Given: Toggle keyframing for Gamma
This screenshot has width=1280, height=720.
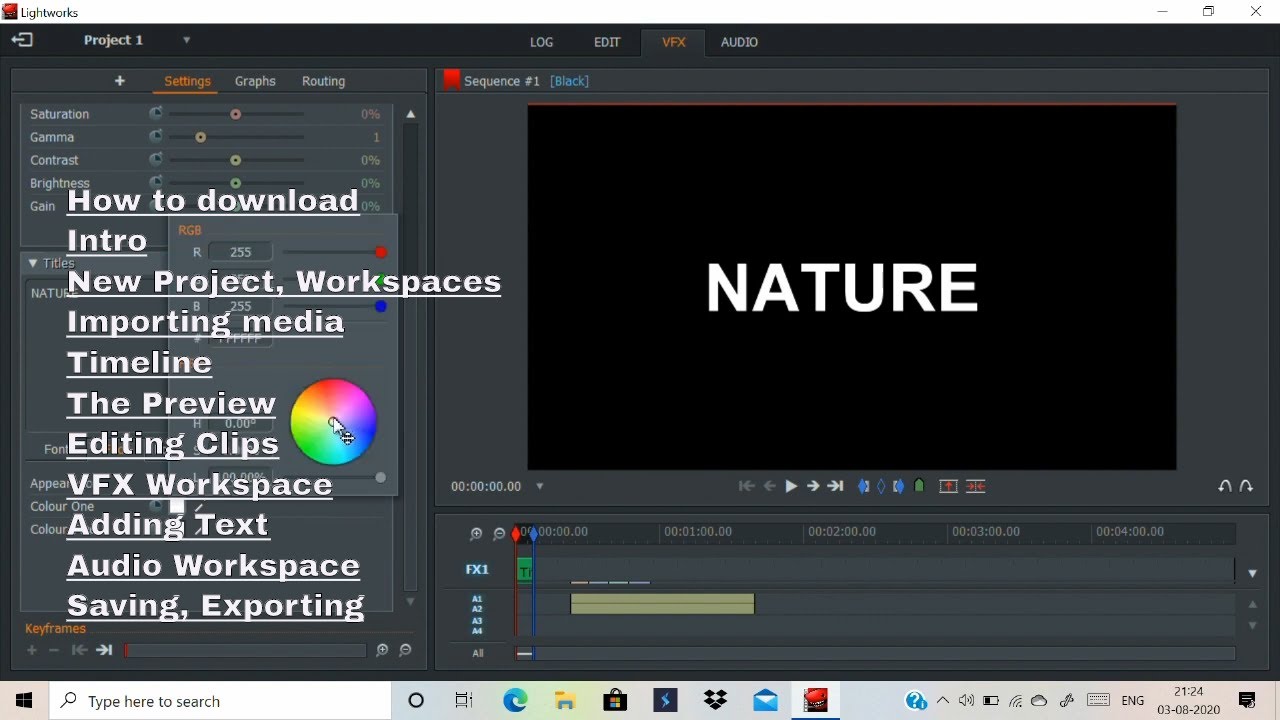Looking at the screenshot, I should pos(156,137).
